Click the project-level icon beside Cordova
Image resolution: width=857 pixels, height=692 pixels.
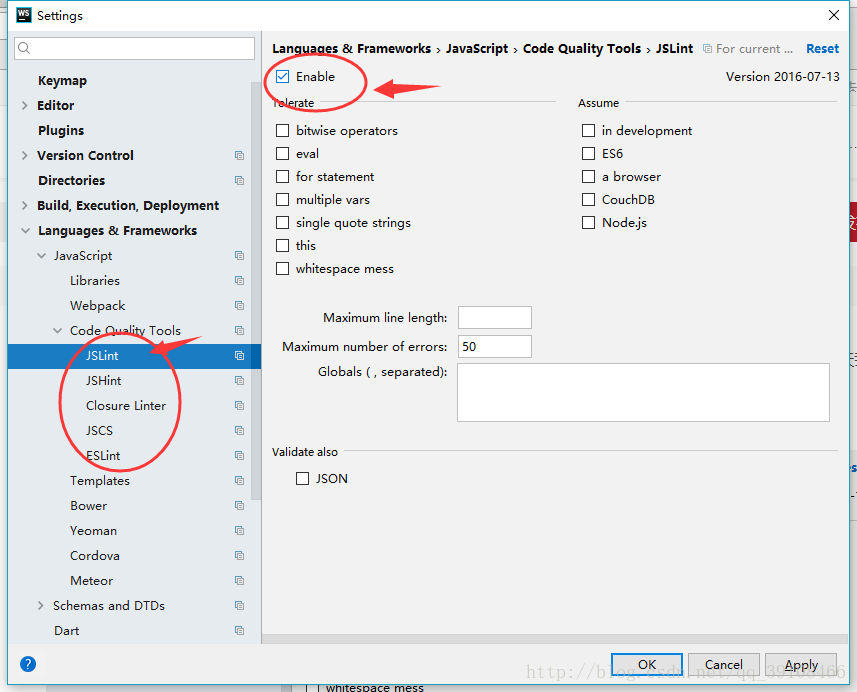(x=239, y=555)
